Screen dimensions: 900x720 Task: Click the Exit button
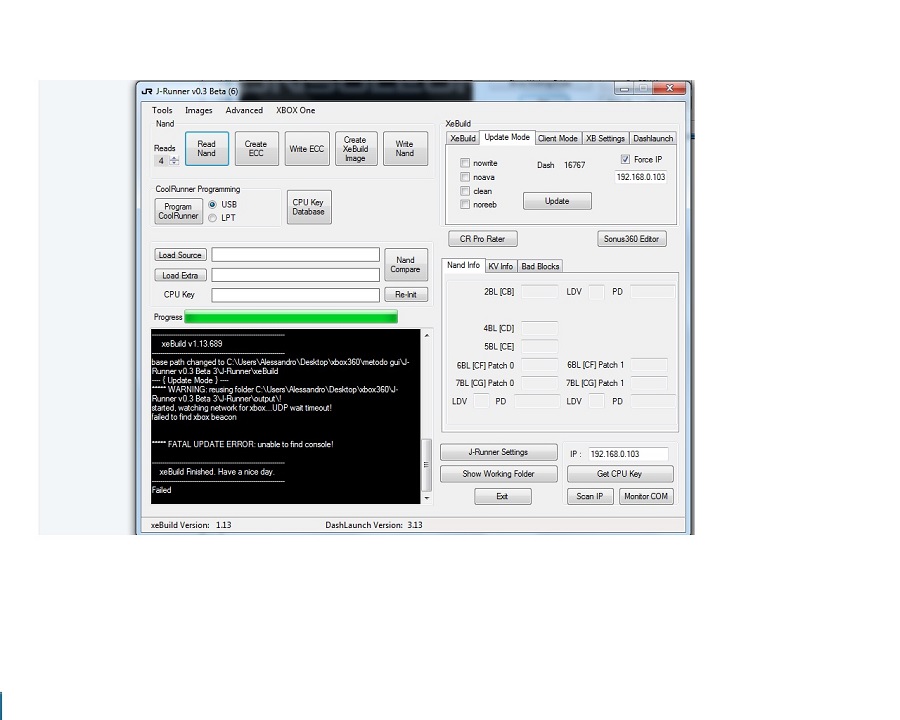(502, 497)
